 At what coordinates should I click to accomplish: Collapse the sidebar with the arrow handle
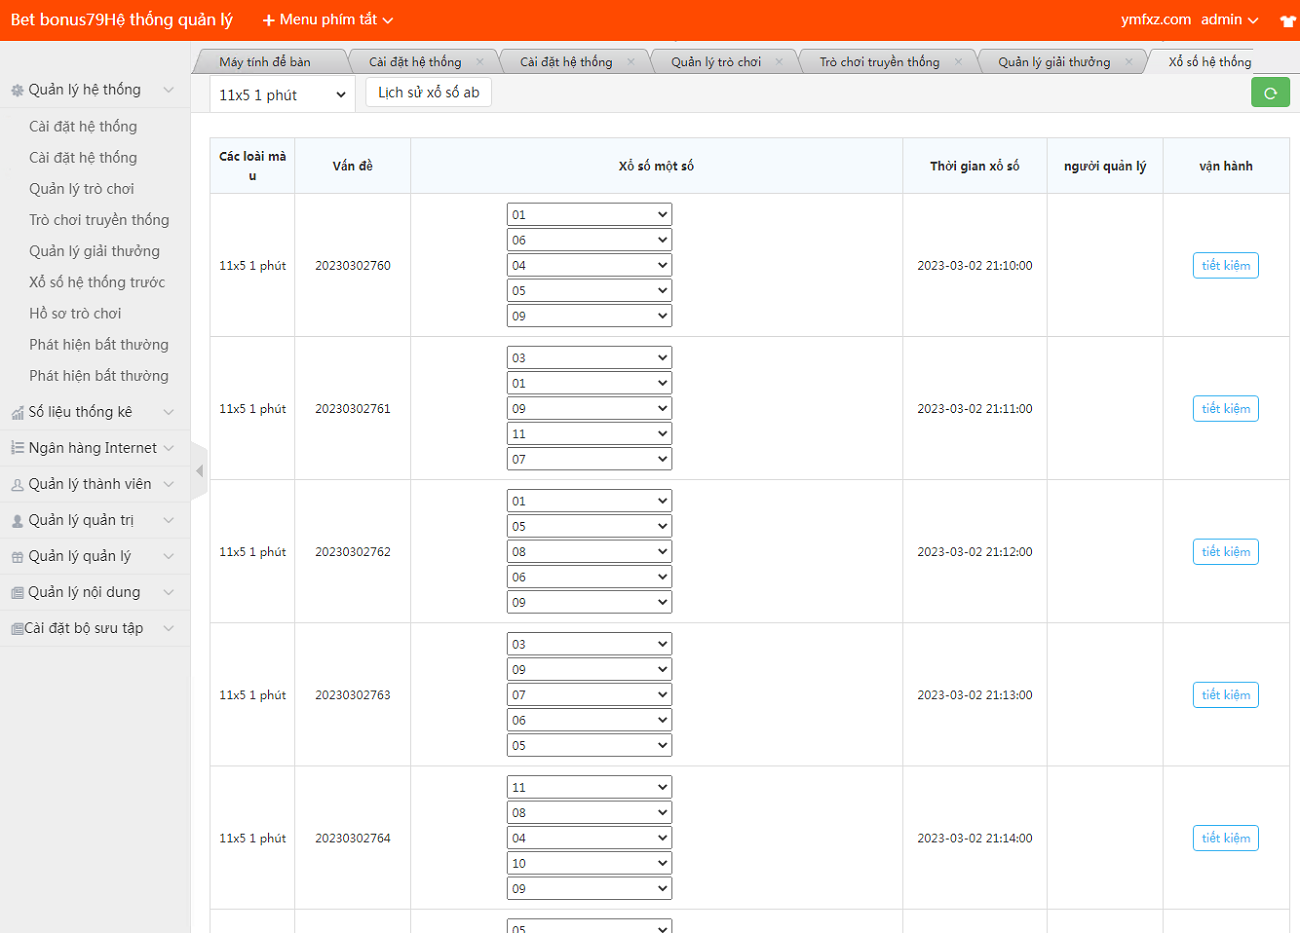(x=199, y=470)
